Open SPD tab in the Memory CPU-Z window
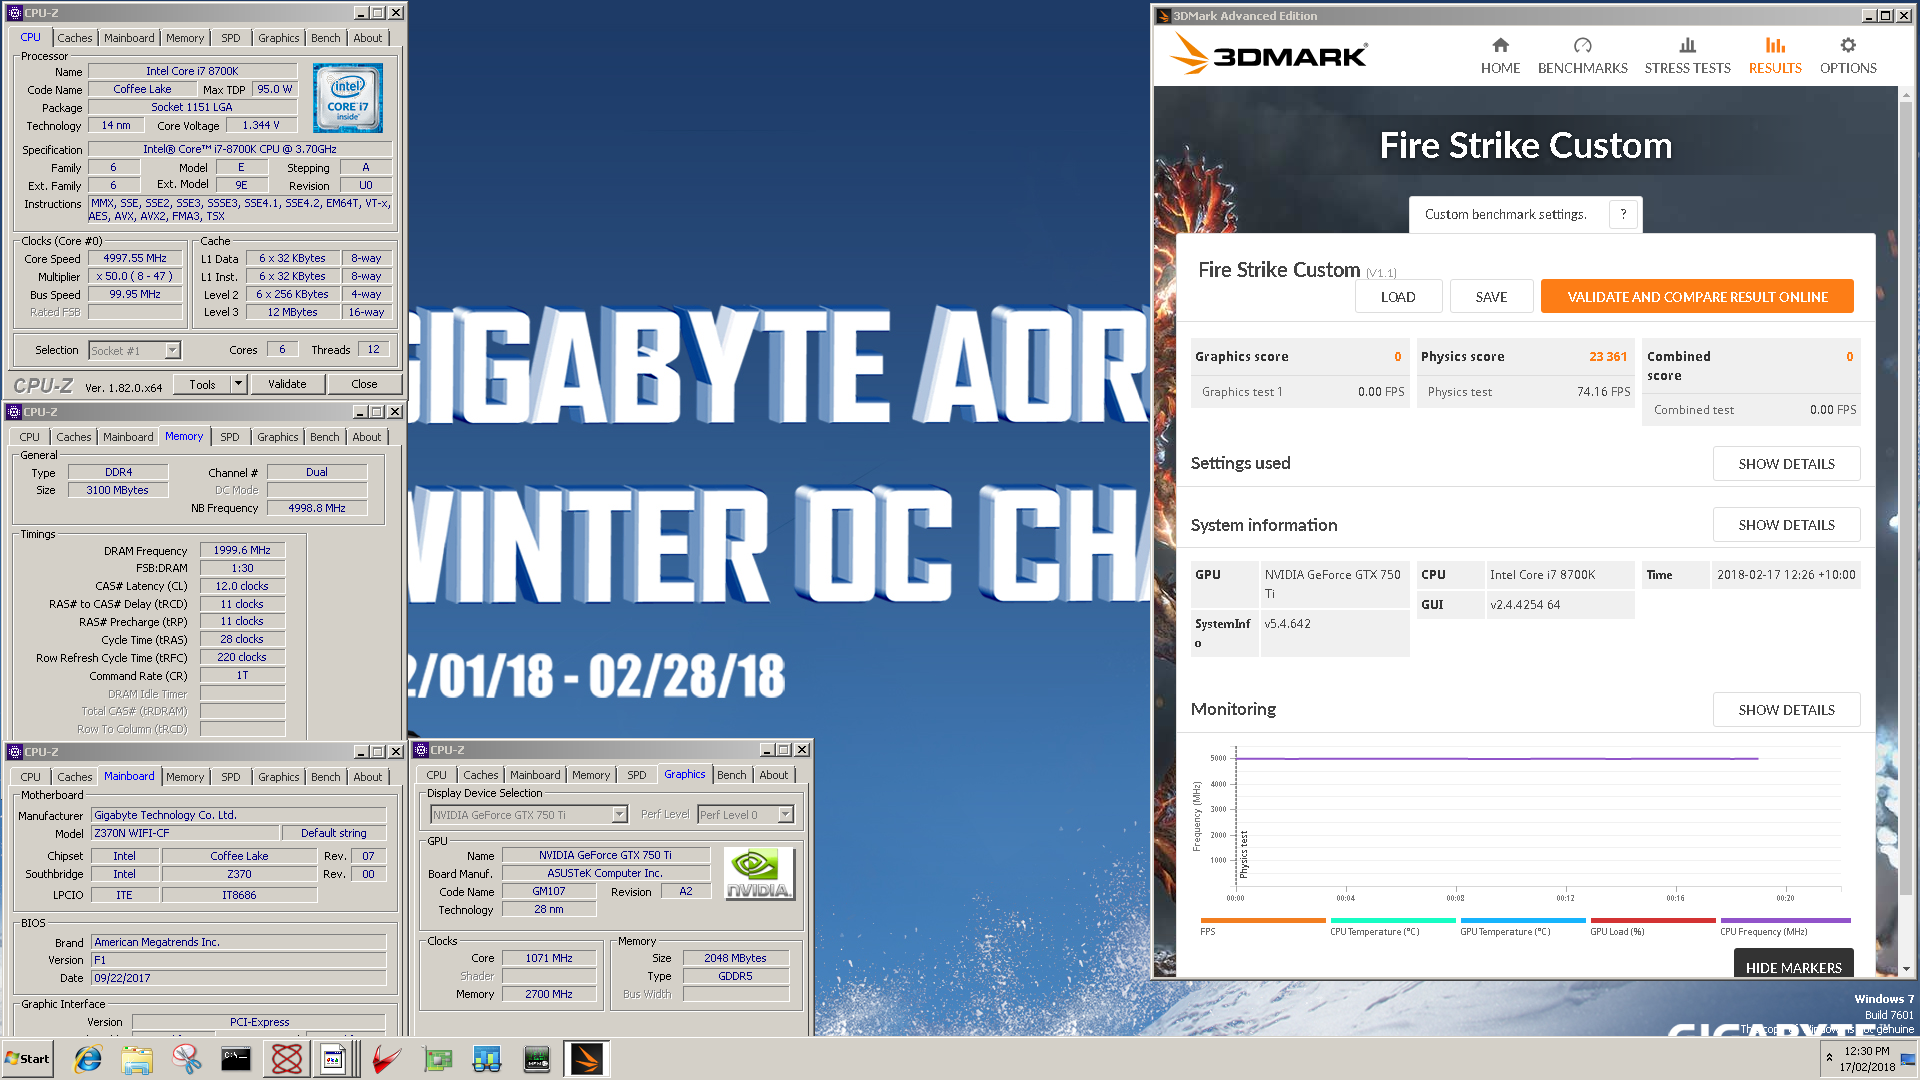Viewport: 1920px width, 1080px height. (x=230, y=437)
